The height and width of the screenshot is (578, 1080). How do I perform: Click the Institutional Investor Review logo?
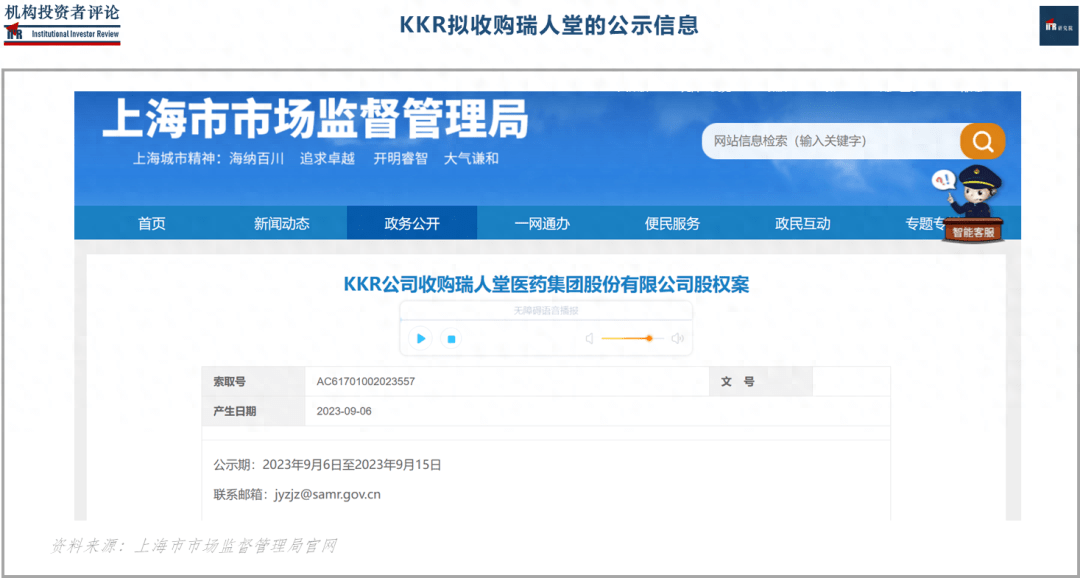[x=62, y=24]
